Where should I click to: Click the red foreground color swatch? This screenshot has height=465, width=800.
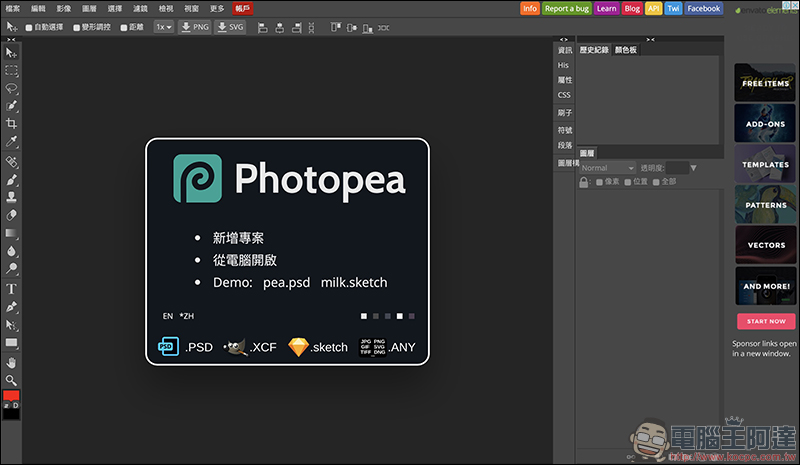pyautogui.click(x=11, y=395)
